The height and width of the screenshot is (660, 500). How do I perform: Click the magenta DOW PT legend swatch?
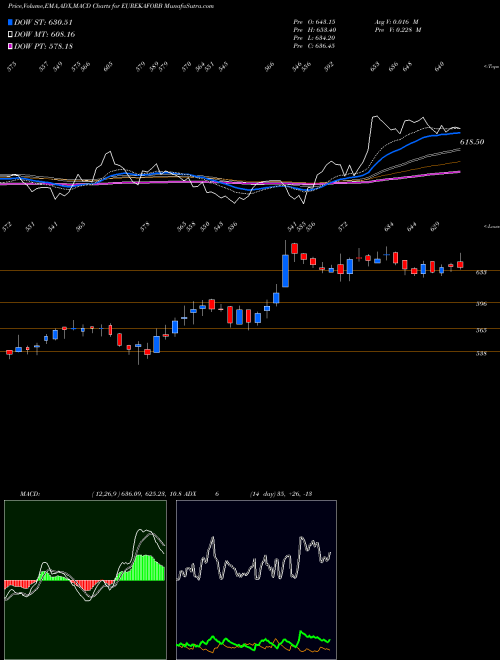[10, 46]
